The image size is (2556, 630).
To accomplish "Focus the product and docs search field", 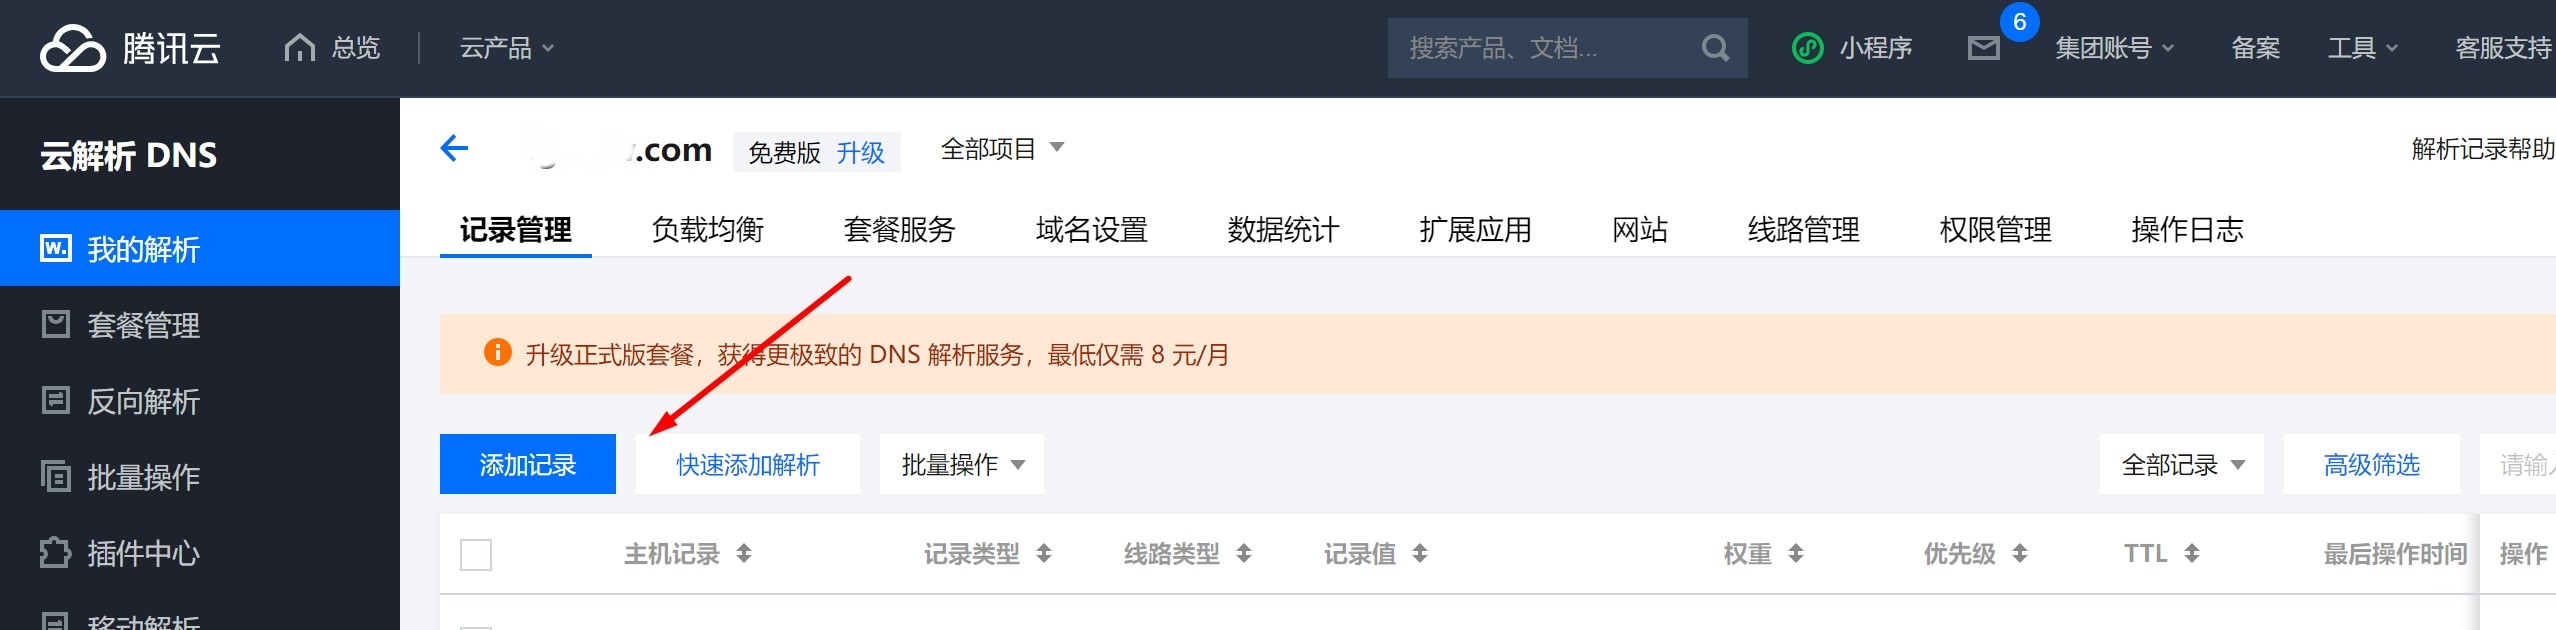I will [1545, 48].
